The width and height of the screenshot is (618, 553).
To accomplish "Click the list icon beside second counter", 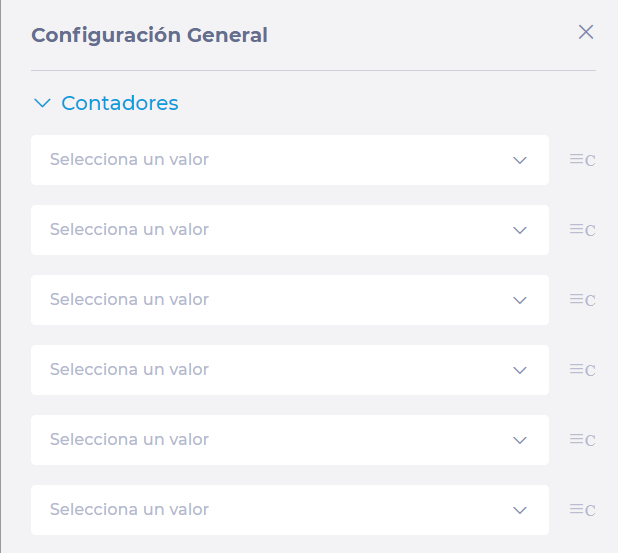I will click(582, 229).
